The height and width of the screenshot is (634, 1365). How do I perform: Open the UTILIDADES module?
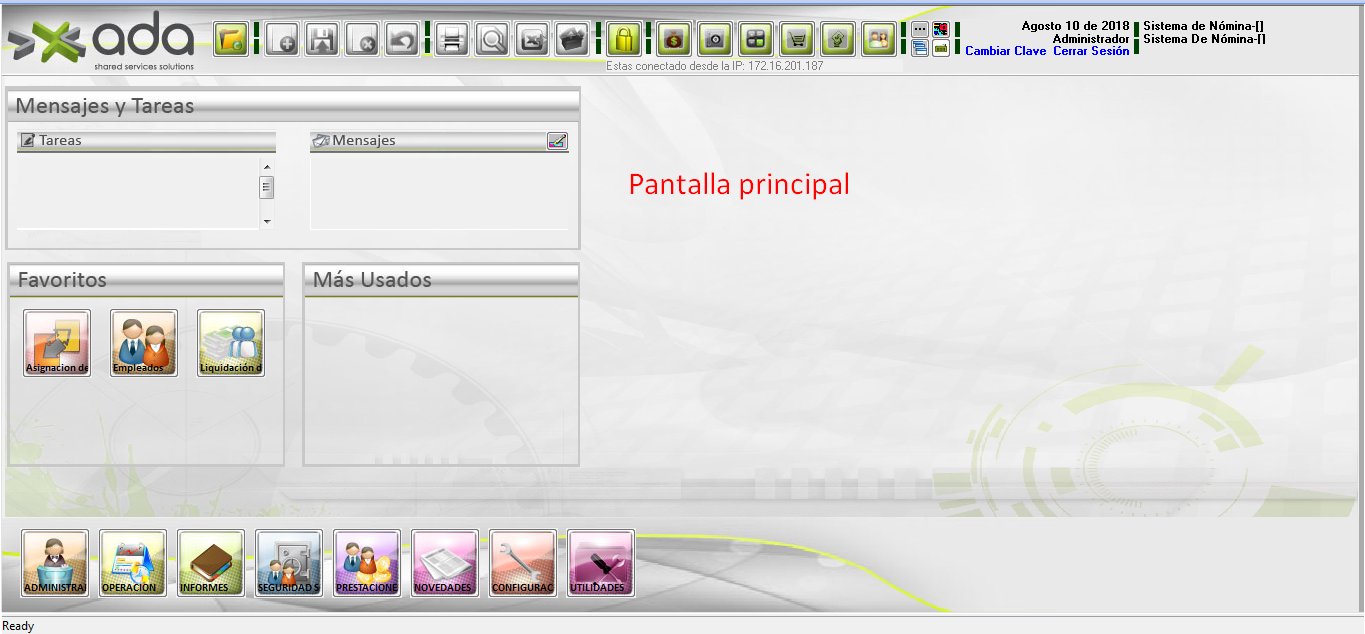[x=600, y=563]
